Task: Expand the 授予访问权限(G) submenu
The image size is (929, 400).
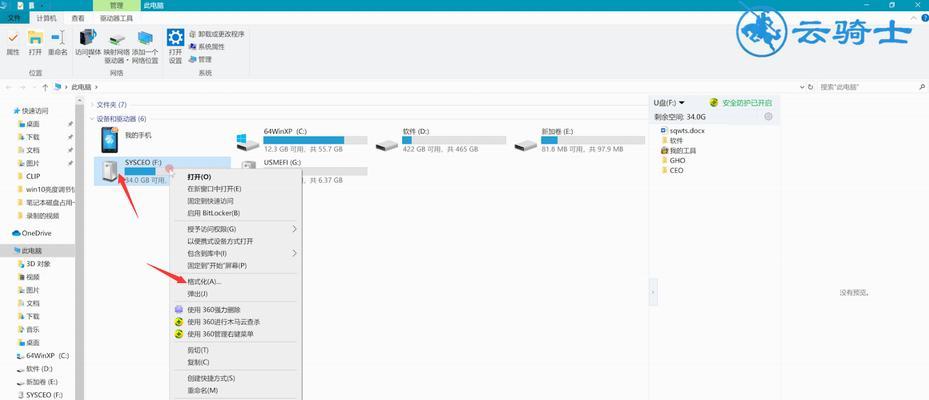Action: 236,229
